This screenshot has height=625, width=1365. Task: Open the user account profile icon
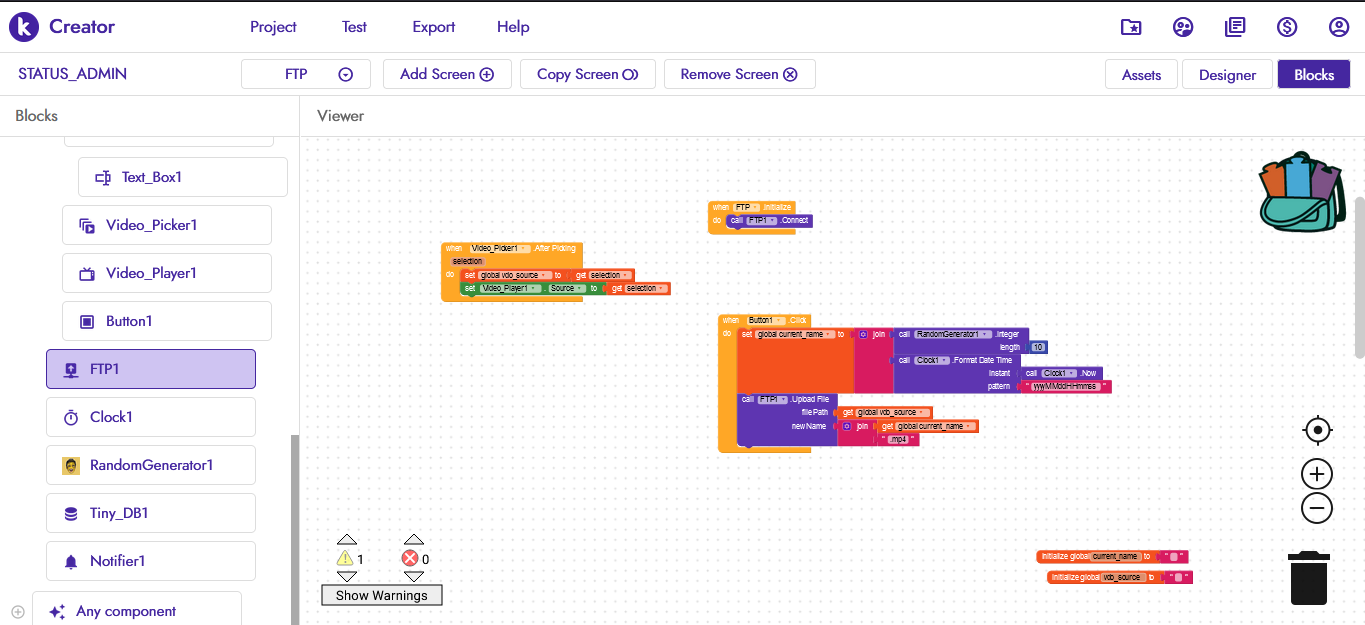pos(1339,27)
